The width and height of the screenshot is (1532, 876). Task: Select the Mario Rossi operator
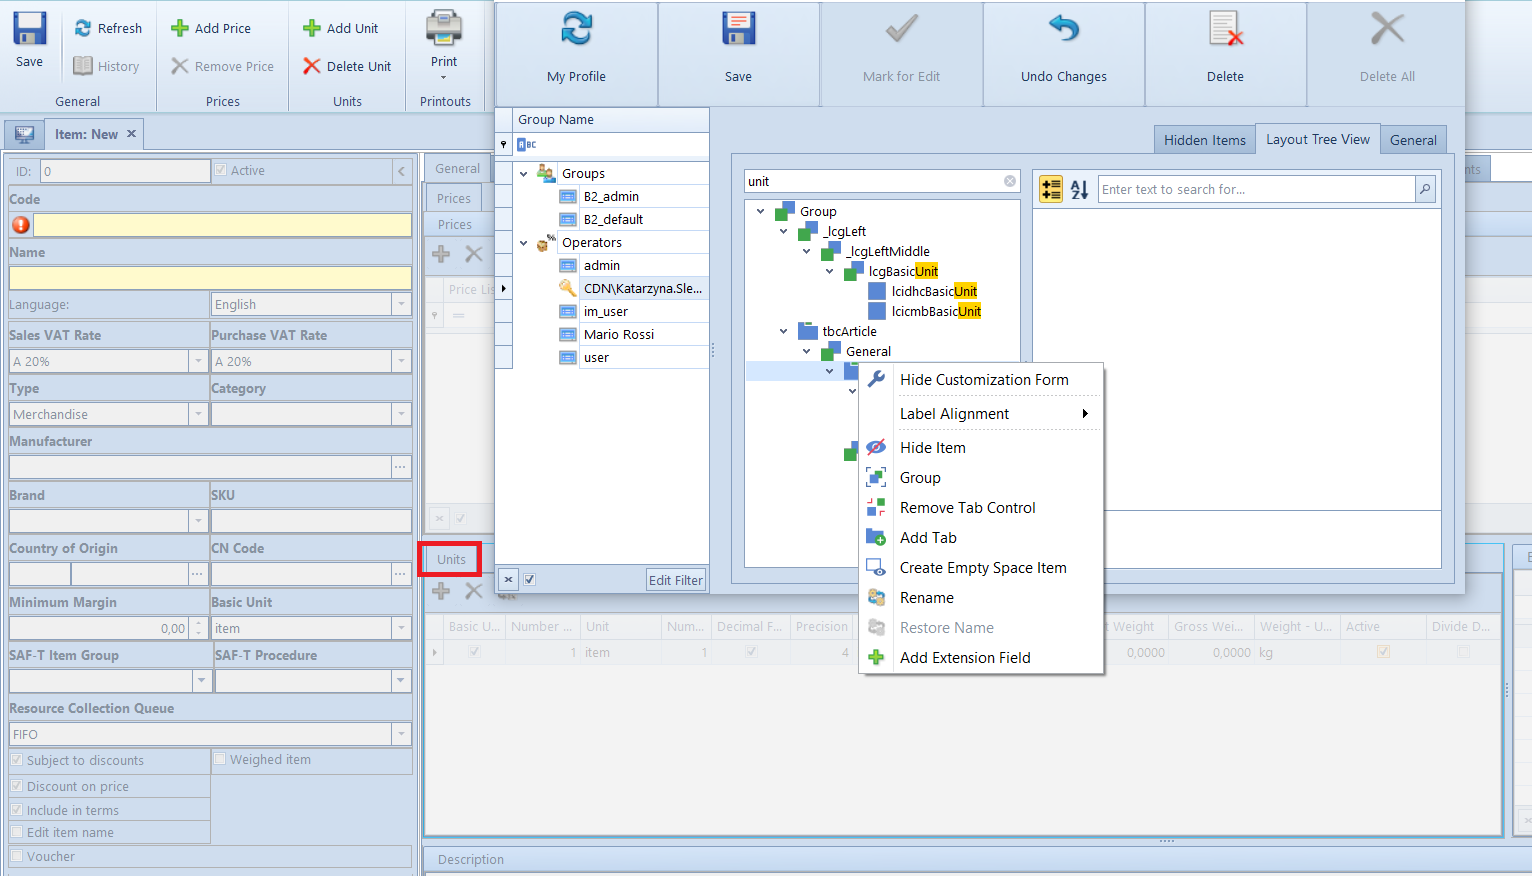click(619, 335)
